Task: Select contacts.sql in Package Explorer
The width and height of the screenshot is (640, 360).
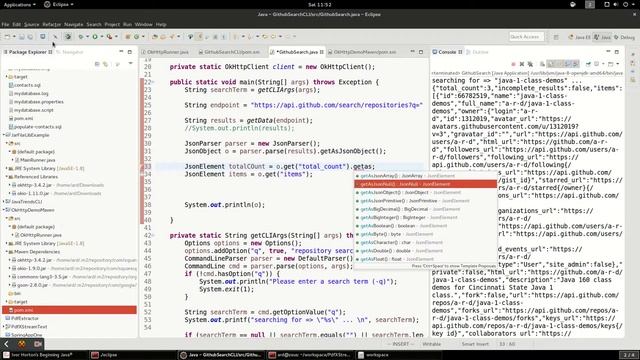Action: 25,85
